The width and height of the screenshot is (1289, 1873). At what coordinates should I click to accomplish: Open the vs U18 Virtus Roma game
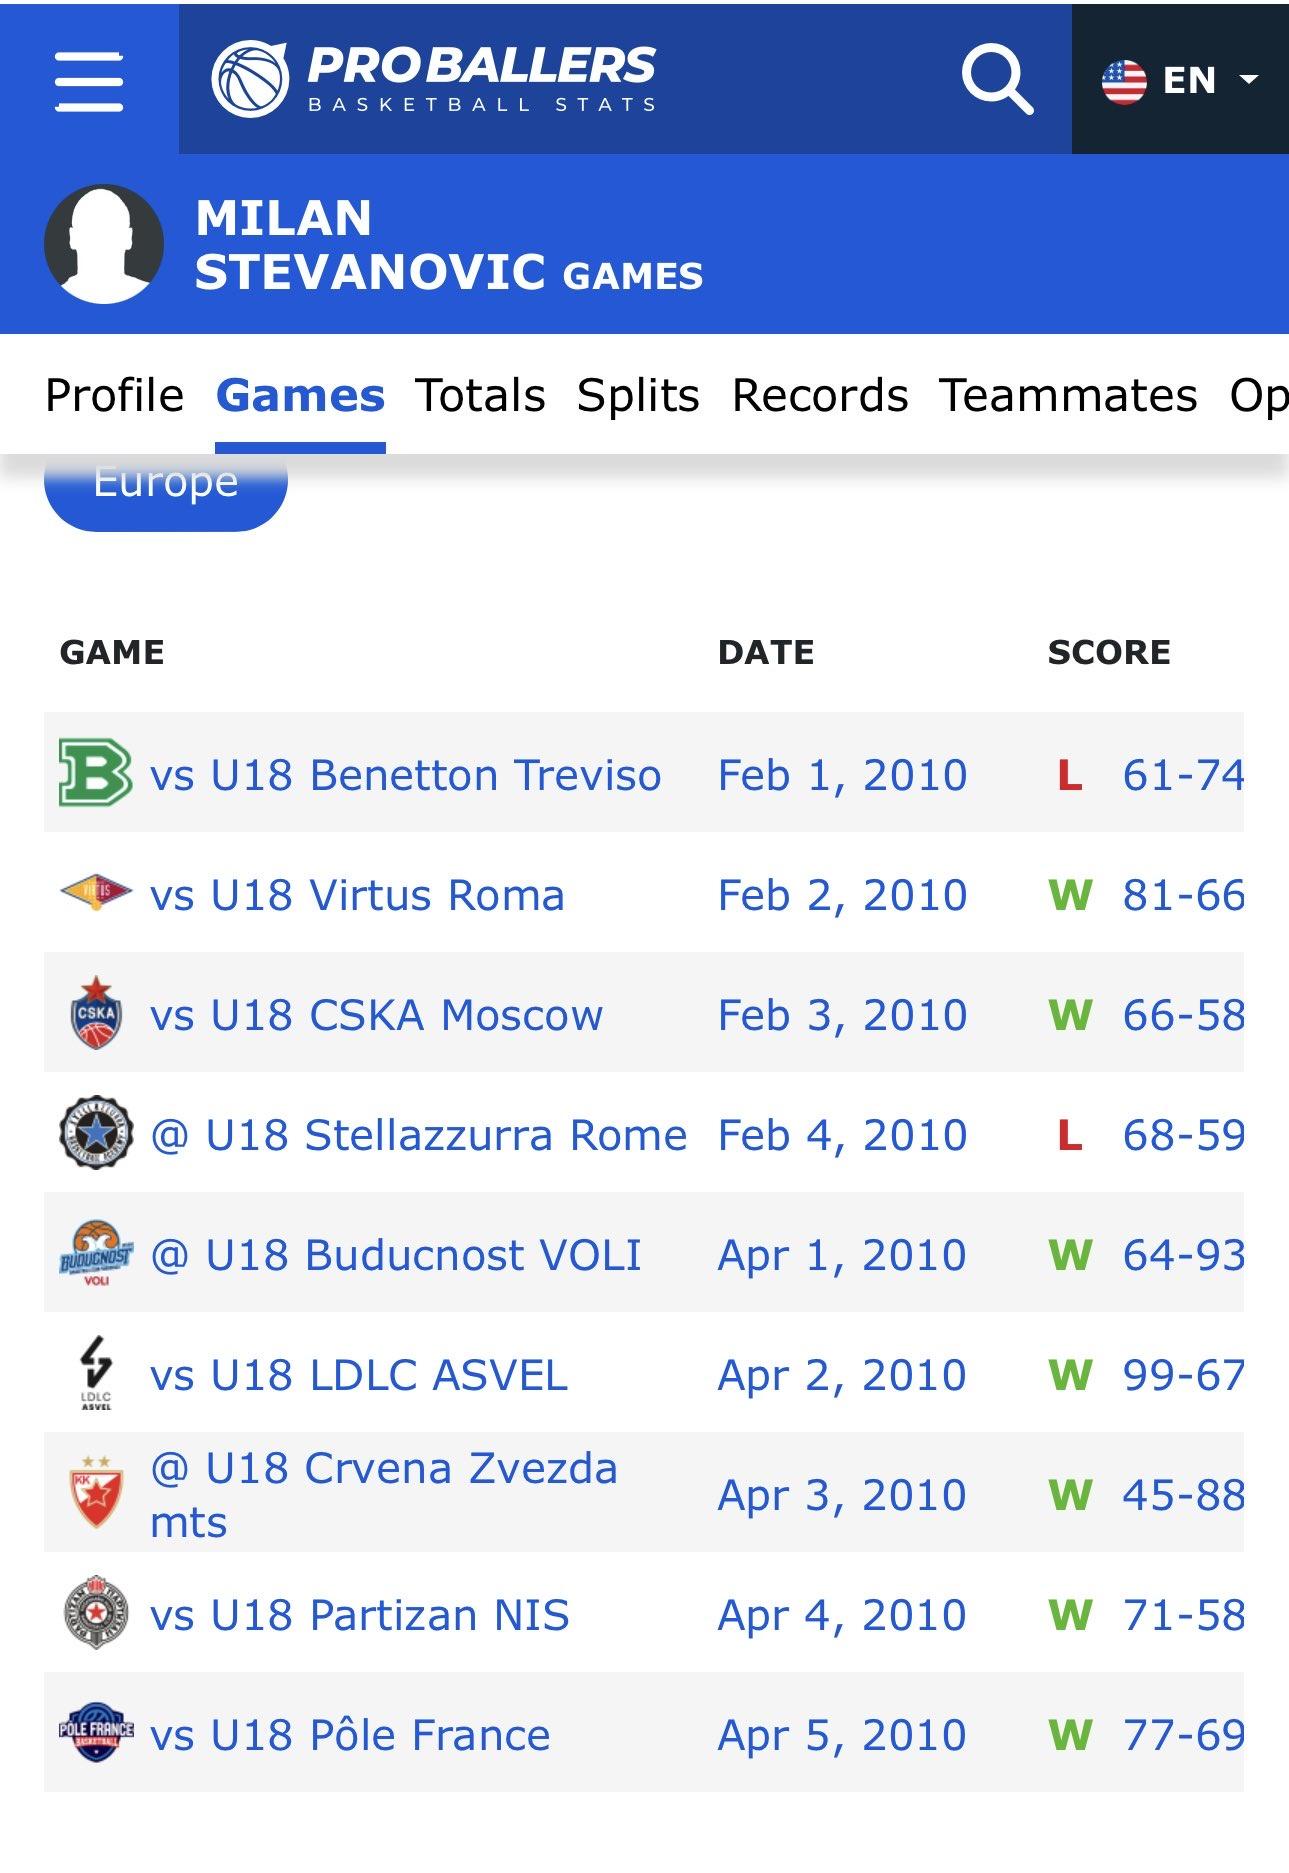click(357, 895)
